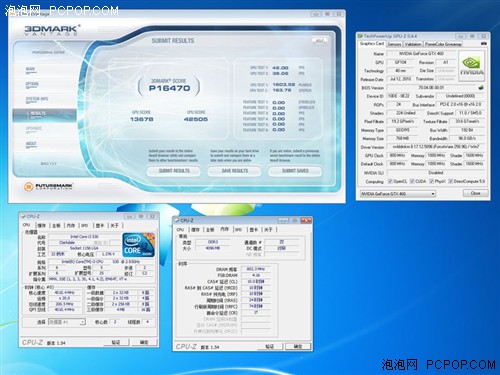Screen dimensions: 500x375
Task: Click the Intel Core i3 logo in CPU-Z
Action: tap(139, 245)
